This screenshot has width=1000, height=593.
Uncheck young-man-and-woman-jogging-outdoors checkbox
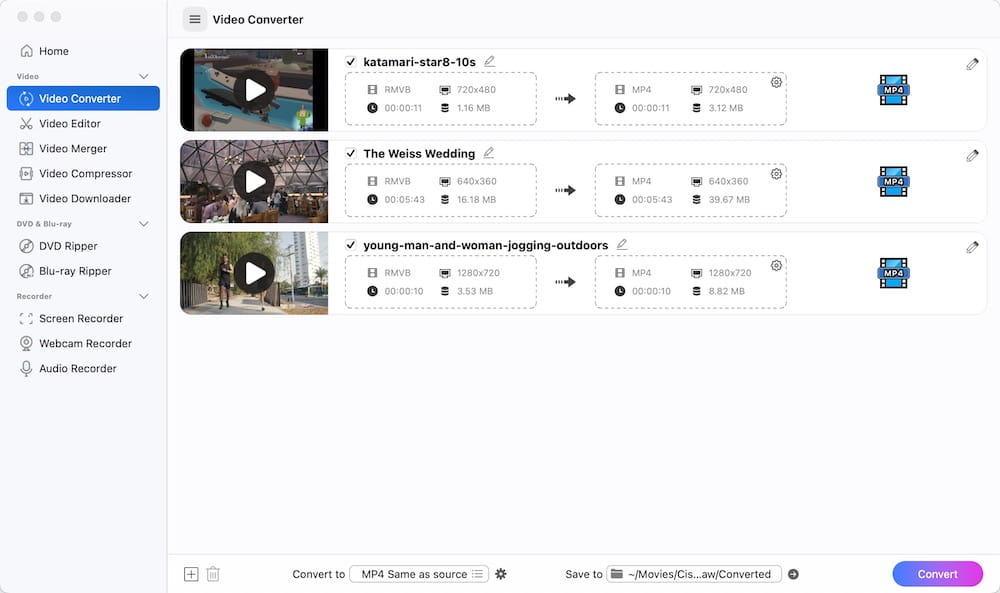350,245
